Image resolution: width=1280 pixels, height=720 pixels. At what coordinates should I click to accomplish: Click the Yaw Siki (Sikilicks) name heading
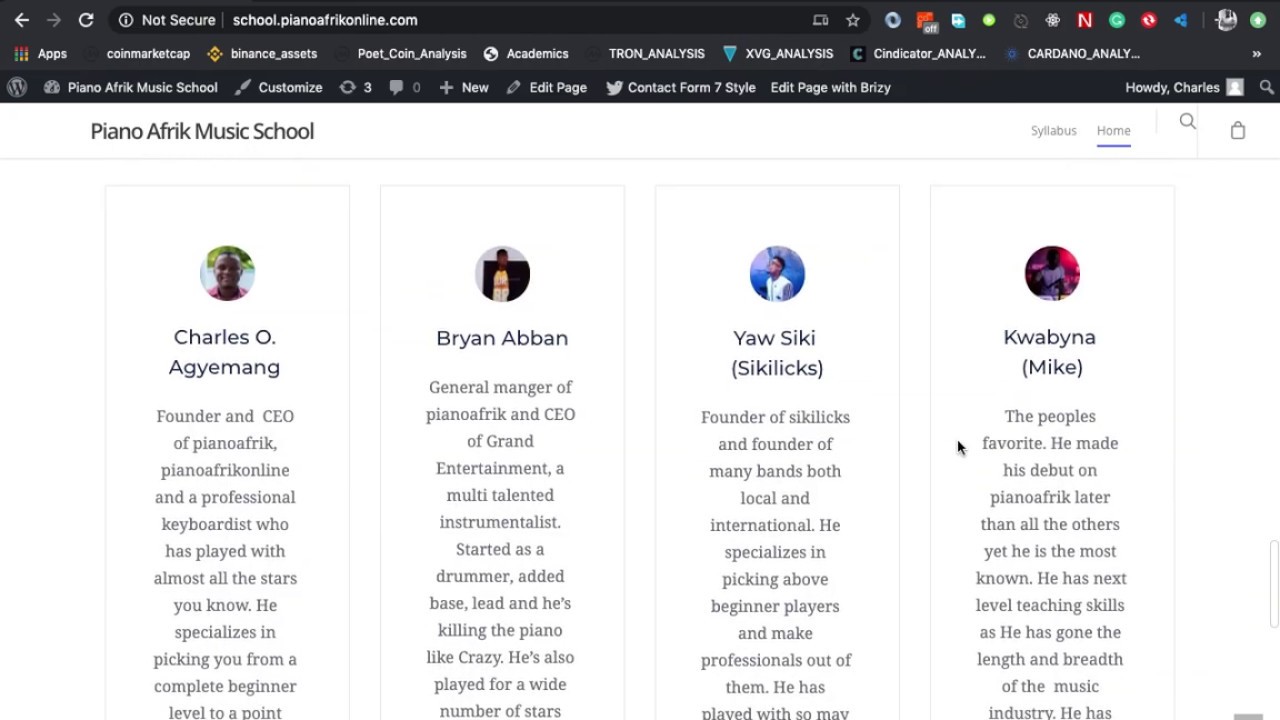(777, 353)
